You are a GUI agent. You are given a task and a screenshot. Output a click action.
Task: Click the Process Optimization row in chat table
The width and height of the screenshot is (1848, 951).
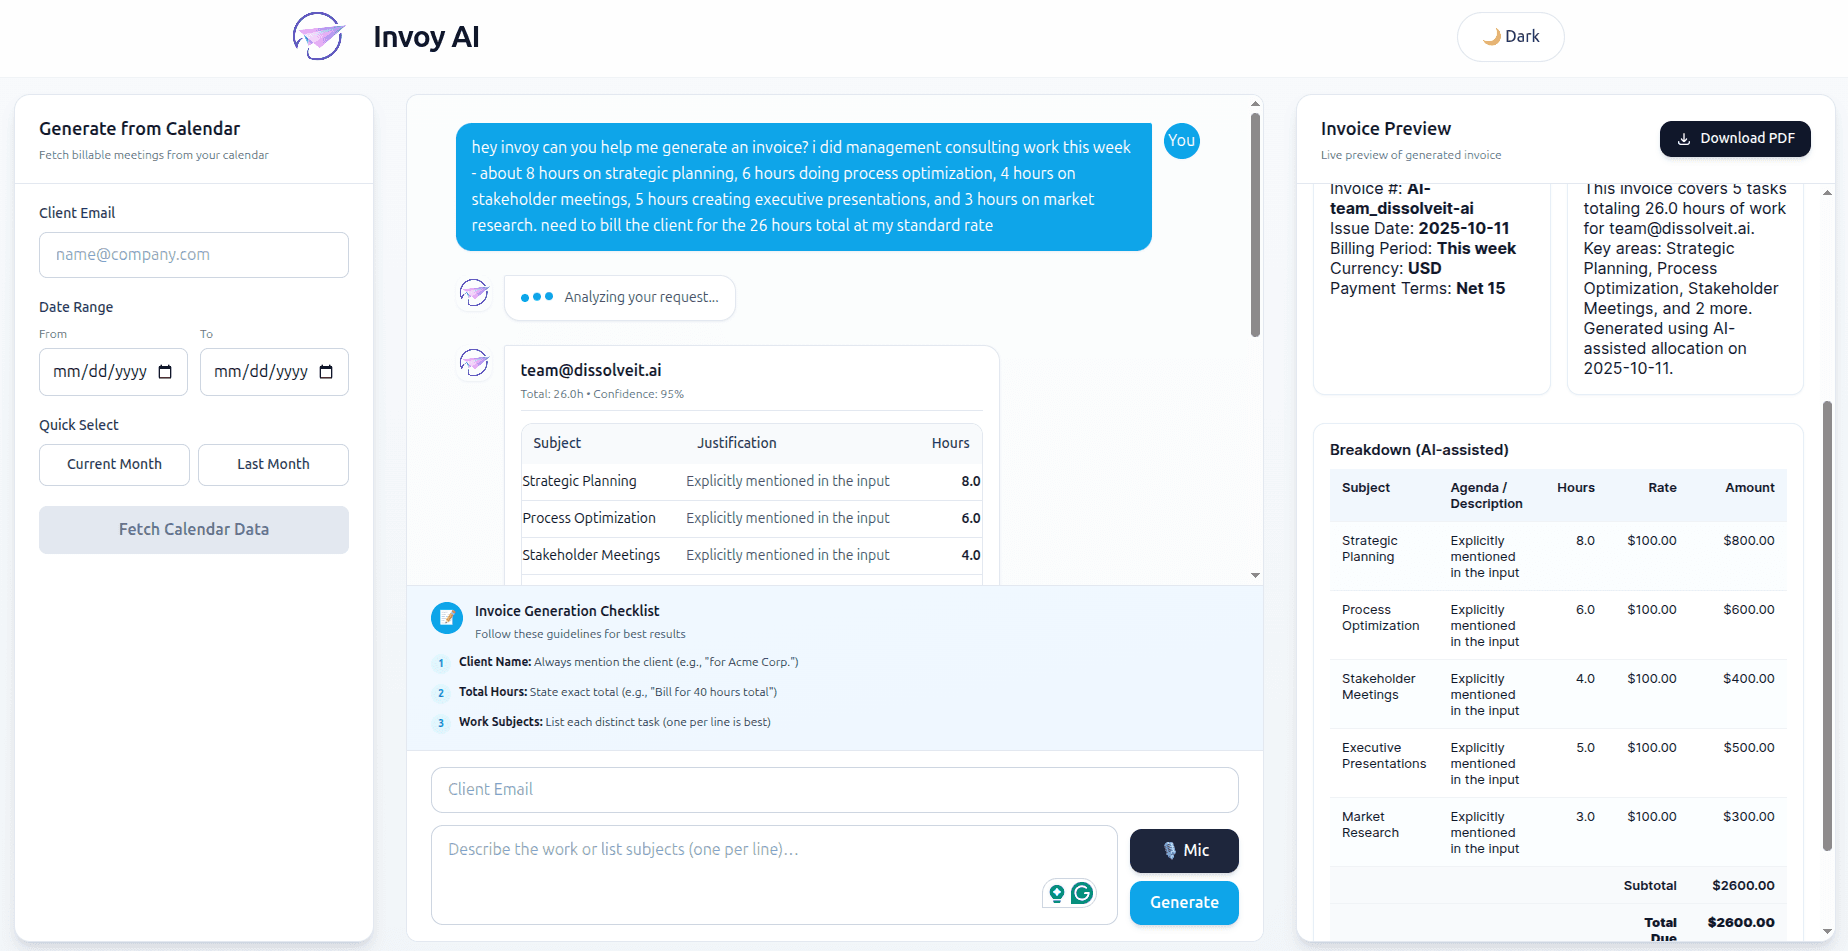pyautogui.click(x=752, y=519)
